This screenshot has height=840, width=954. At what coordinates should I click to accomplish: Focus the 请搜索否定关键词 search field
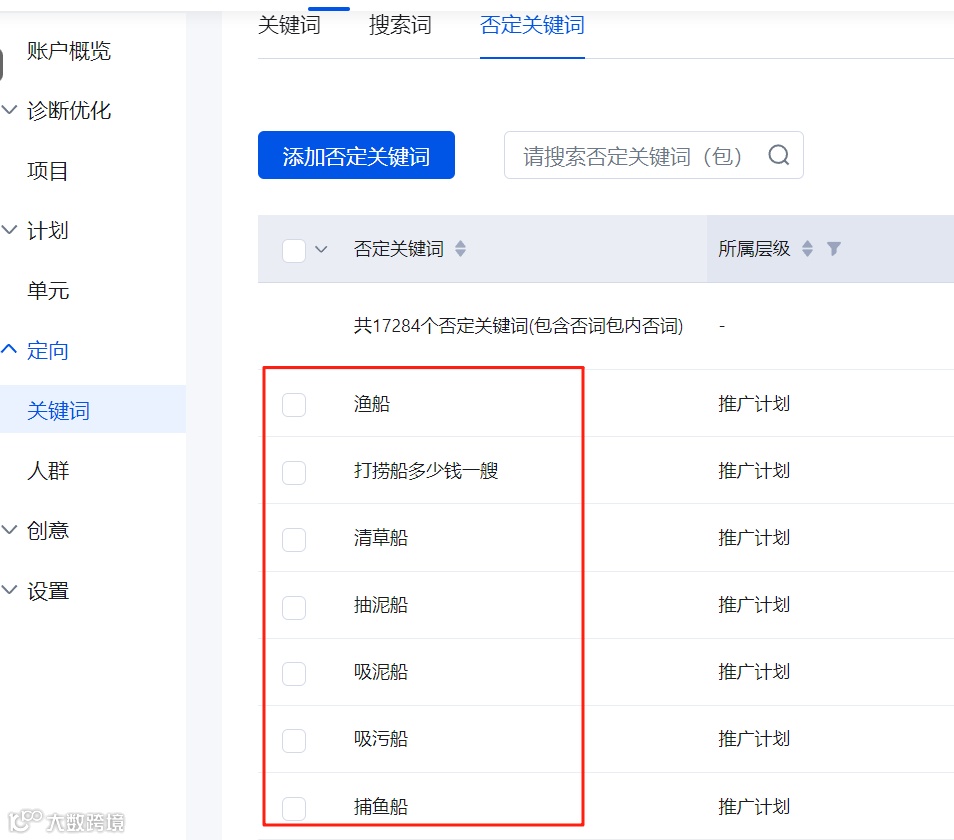coord(654,155)
